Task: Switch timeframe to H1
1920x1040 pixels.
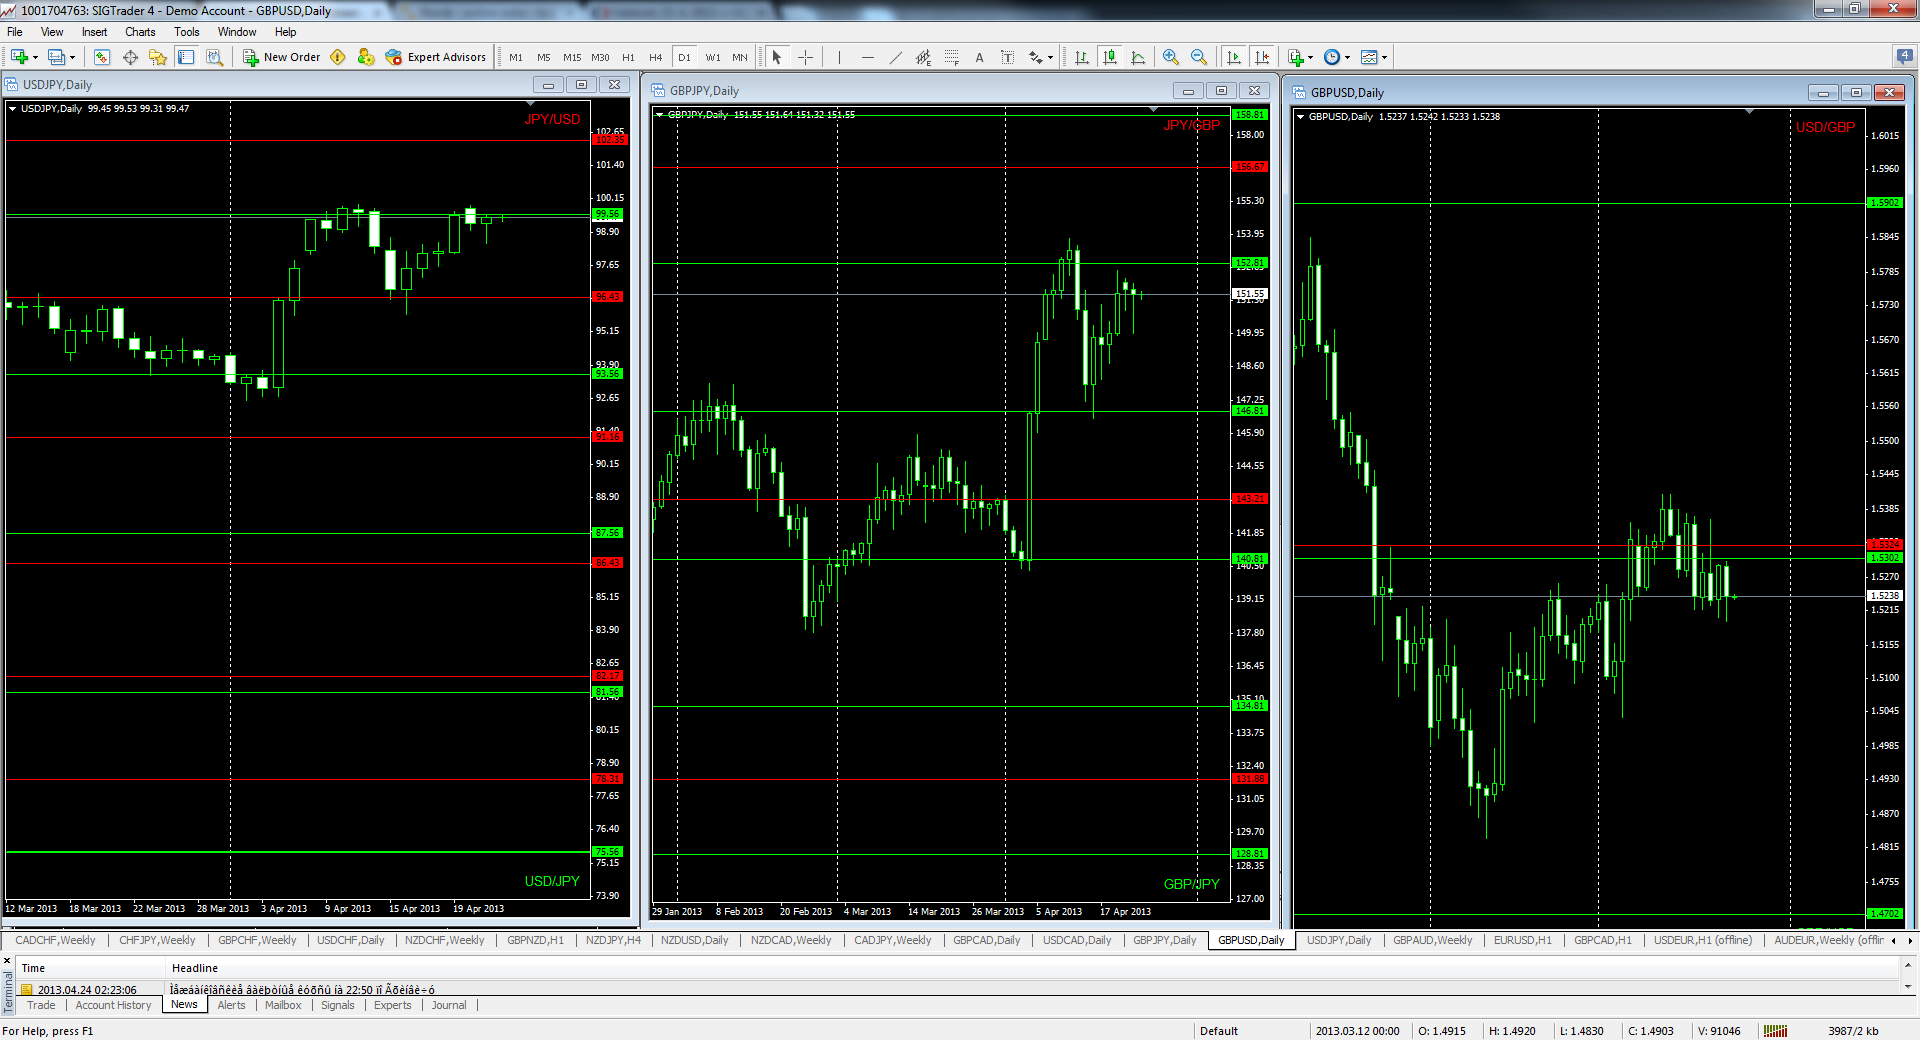Action: [628, 57]
